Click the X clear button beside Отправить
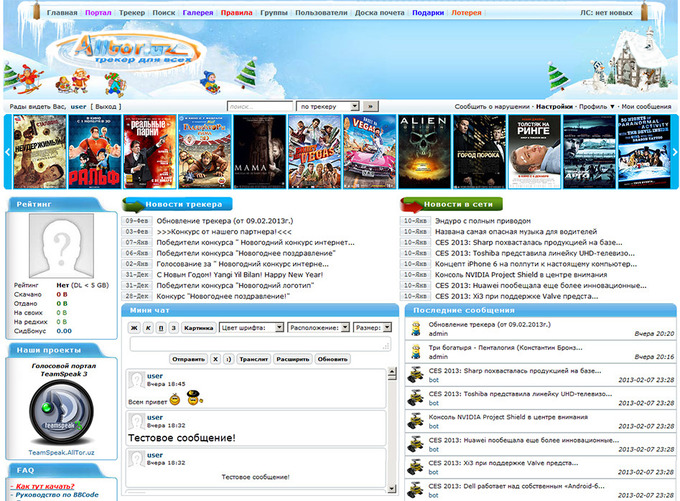 tap(214, 358)
